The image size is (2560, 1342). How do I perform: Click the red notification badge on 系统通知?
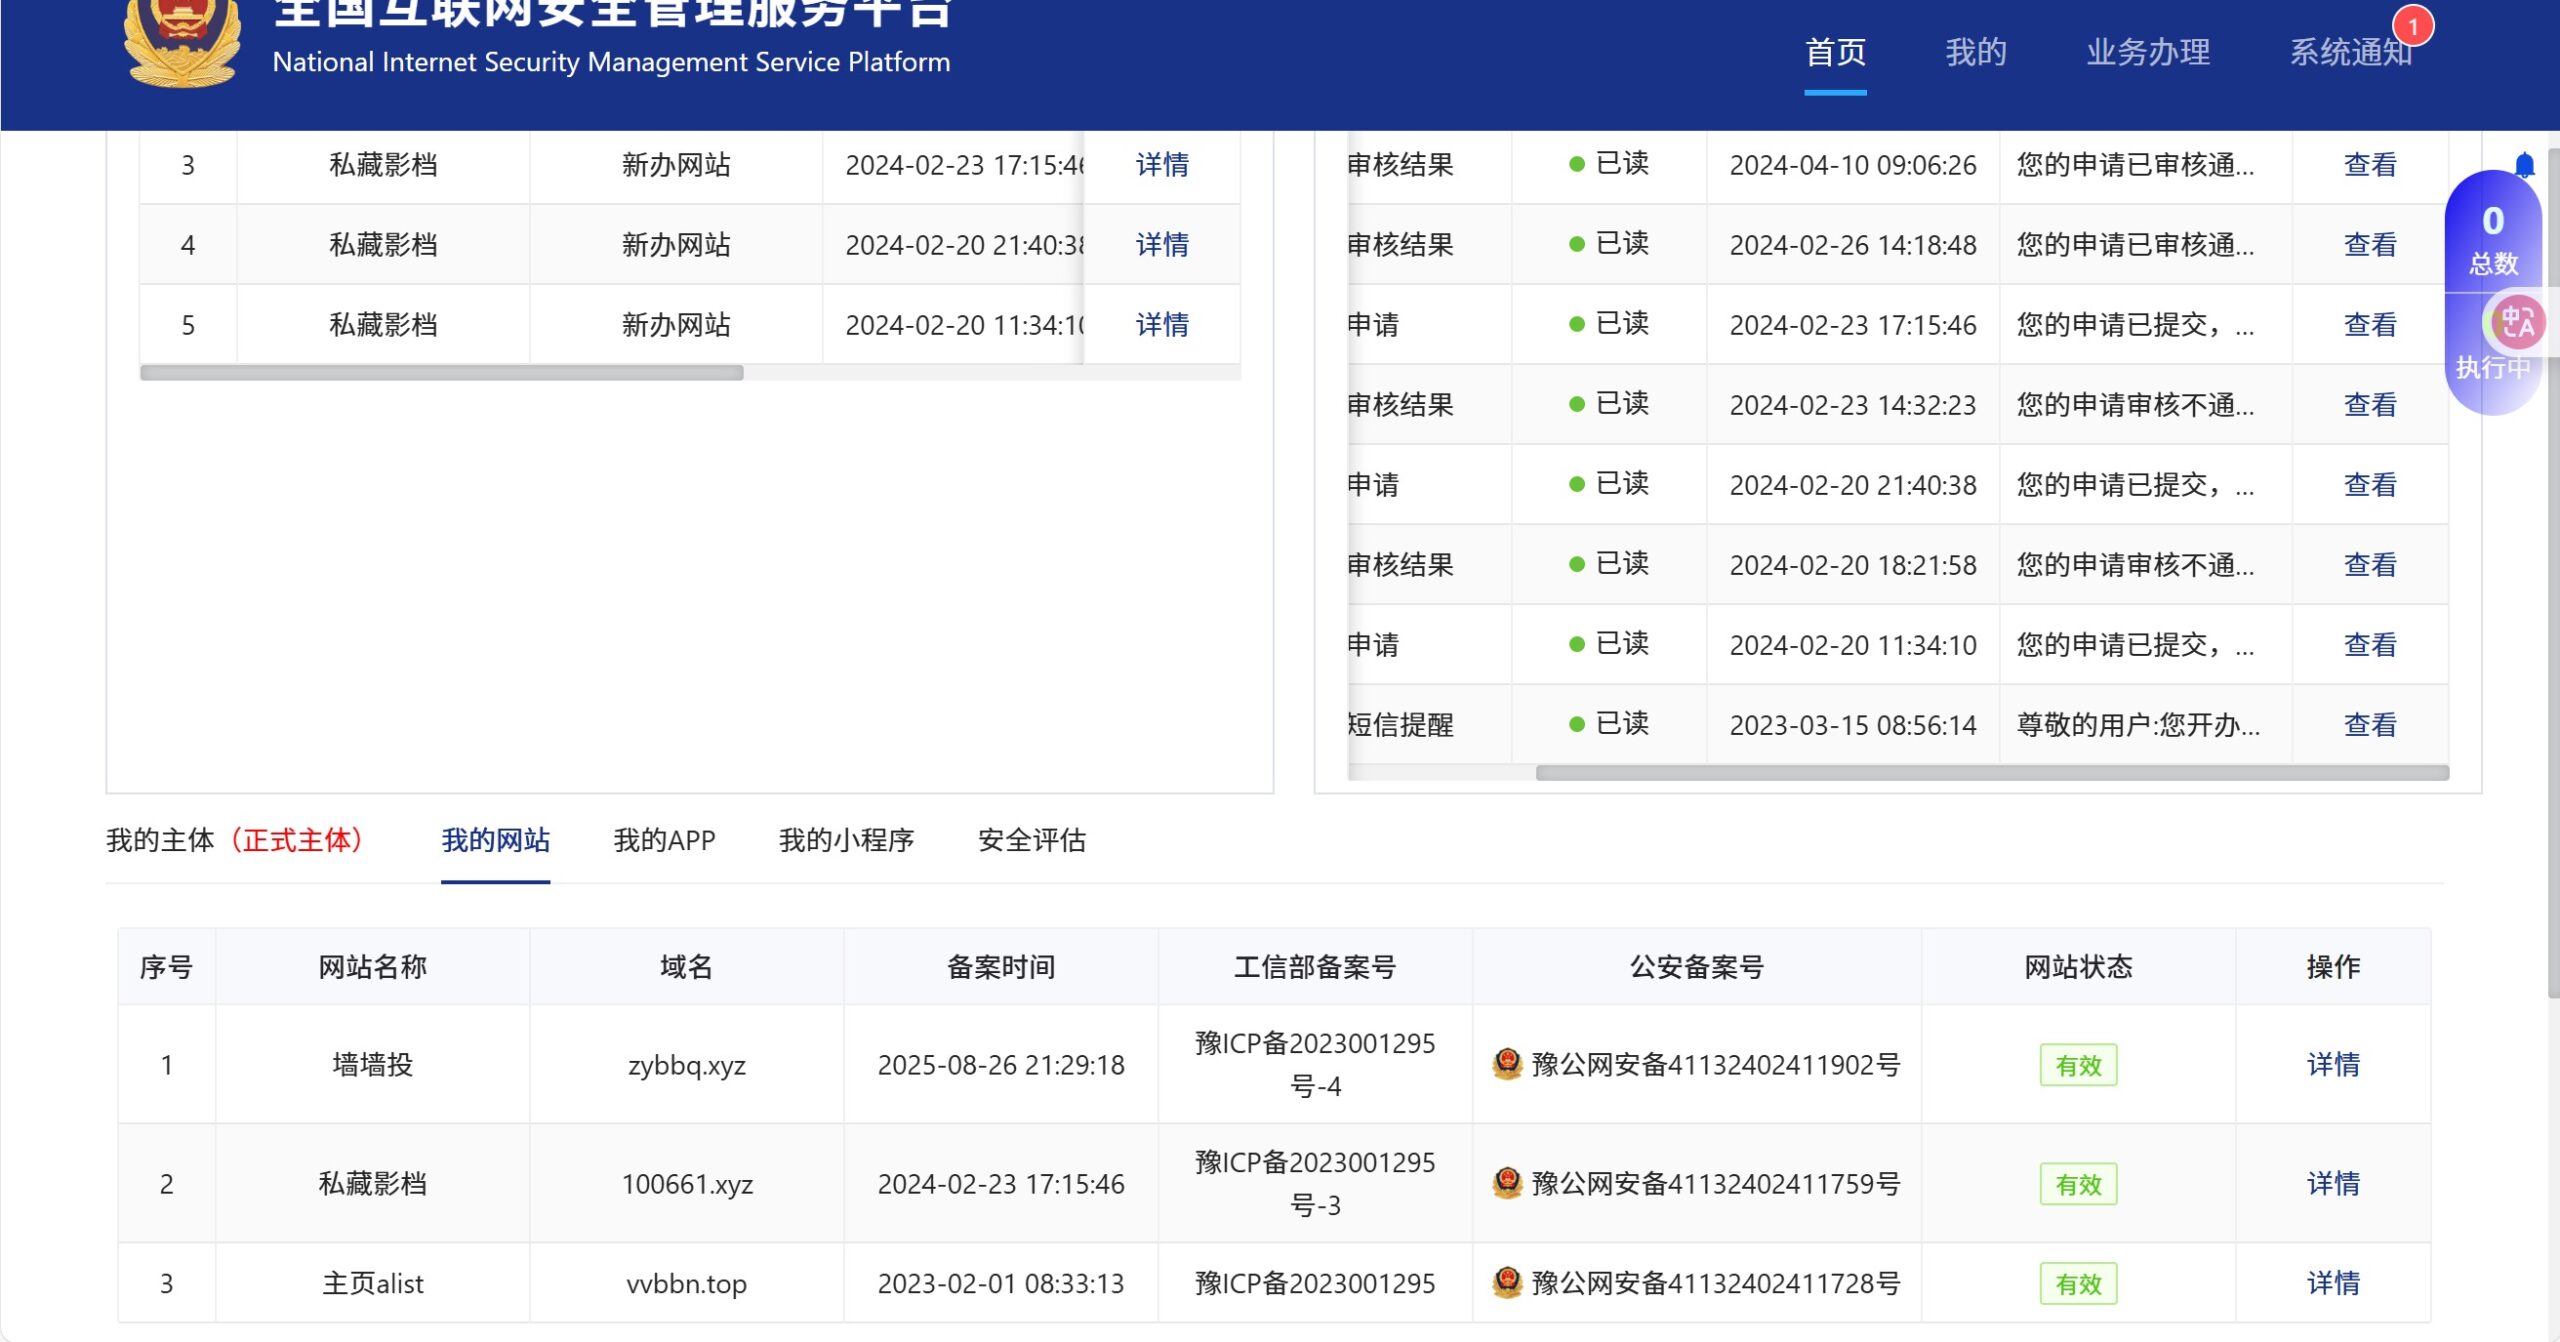point(2412,27)
